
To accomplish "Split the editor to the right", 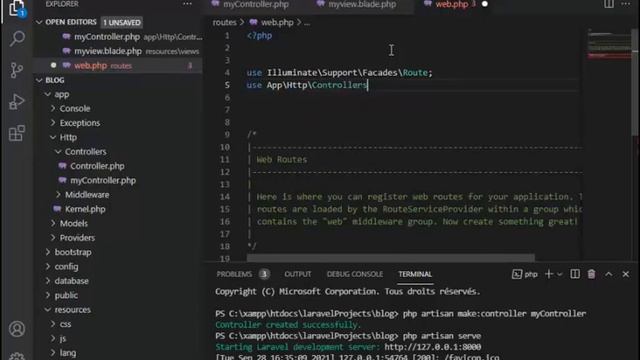I will pyautogui.click(x=609, y=4).
